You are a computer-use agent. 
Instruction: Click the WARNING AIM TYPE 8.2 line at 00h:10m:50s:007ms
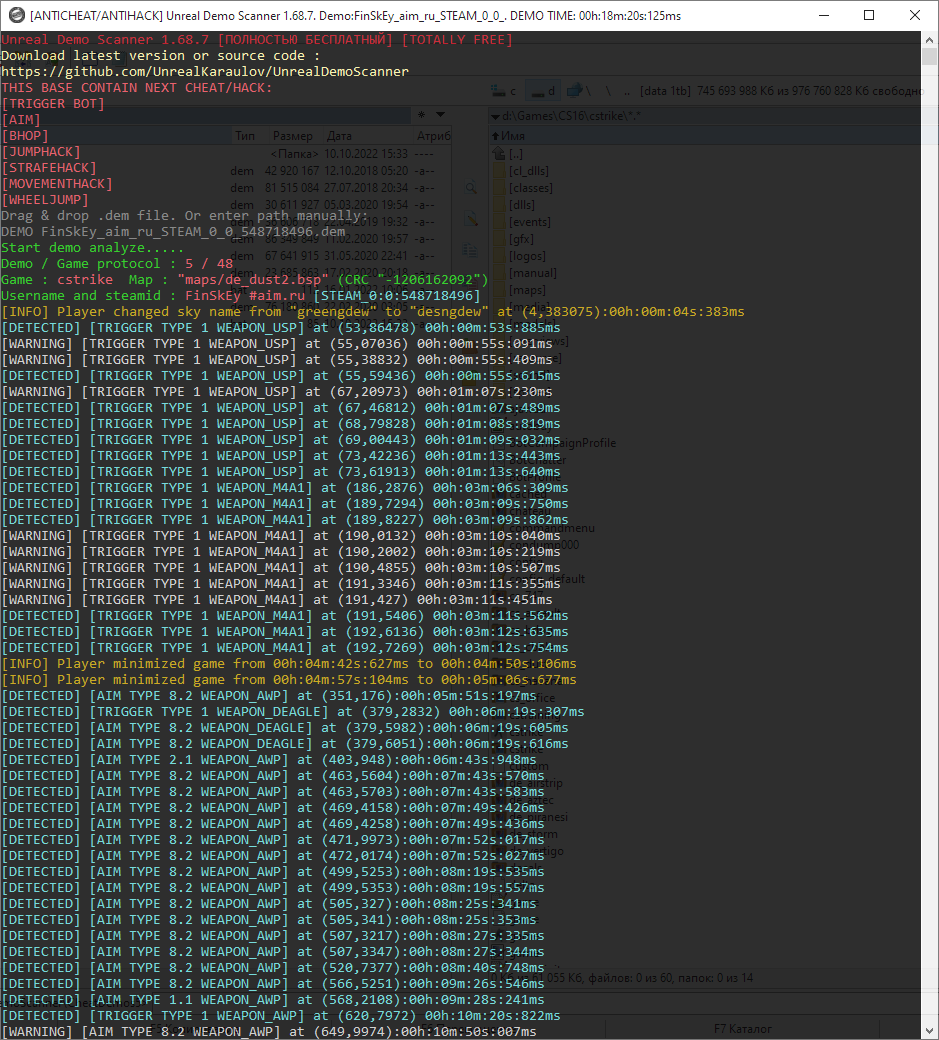(x=269, y=1031)
